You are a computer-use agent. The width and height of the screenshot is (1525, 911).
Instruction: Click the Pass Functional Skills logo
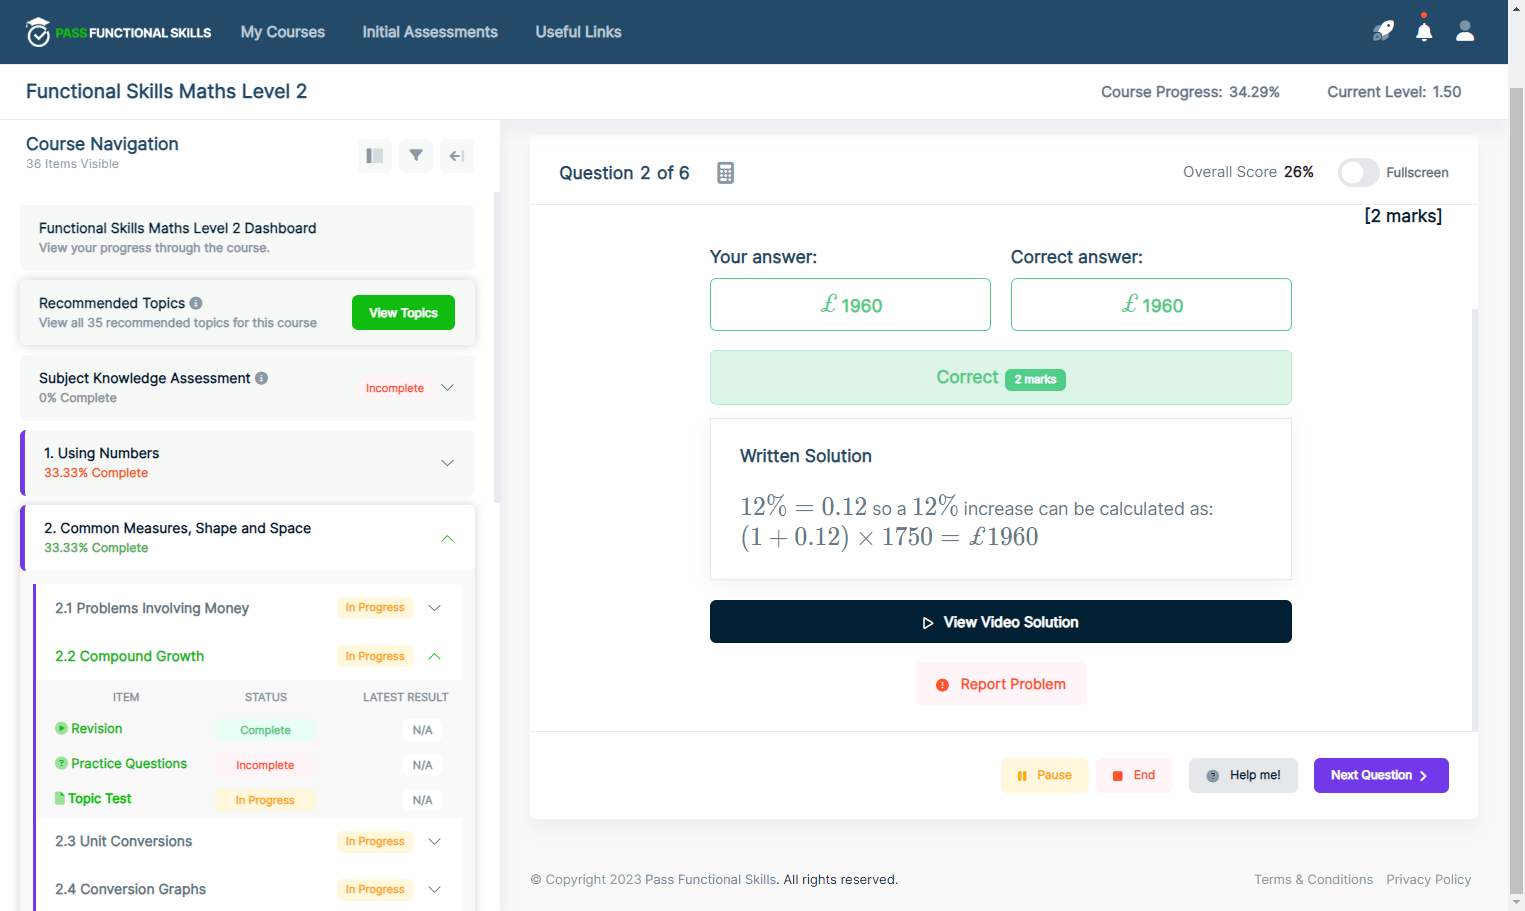[118, 32]
